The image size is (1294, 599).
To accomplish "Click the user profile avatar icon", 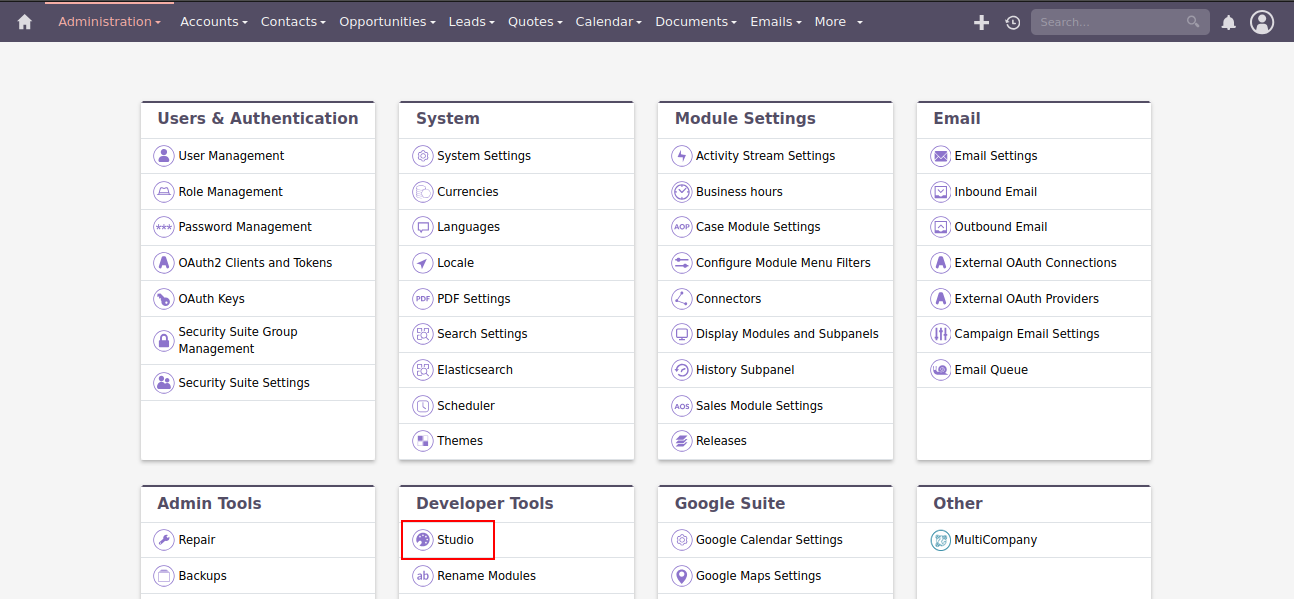I will pyautogui.click(x=1262, y=22).
